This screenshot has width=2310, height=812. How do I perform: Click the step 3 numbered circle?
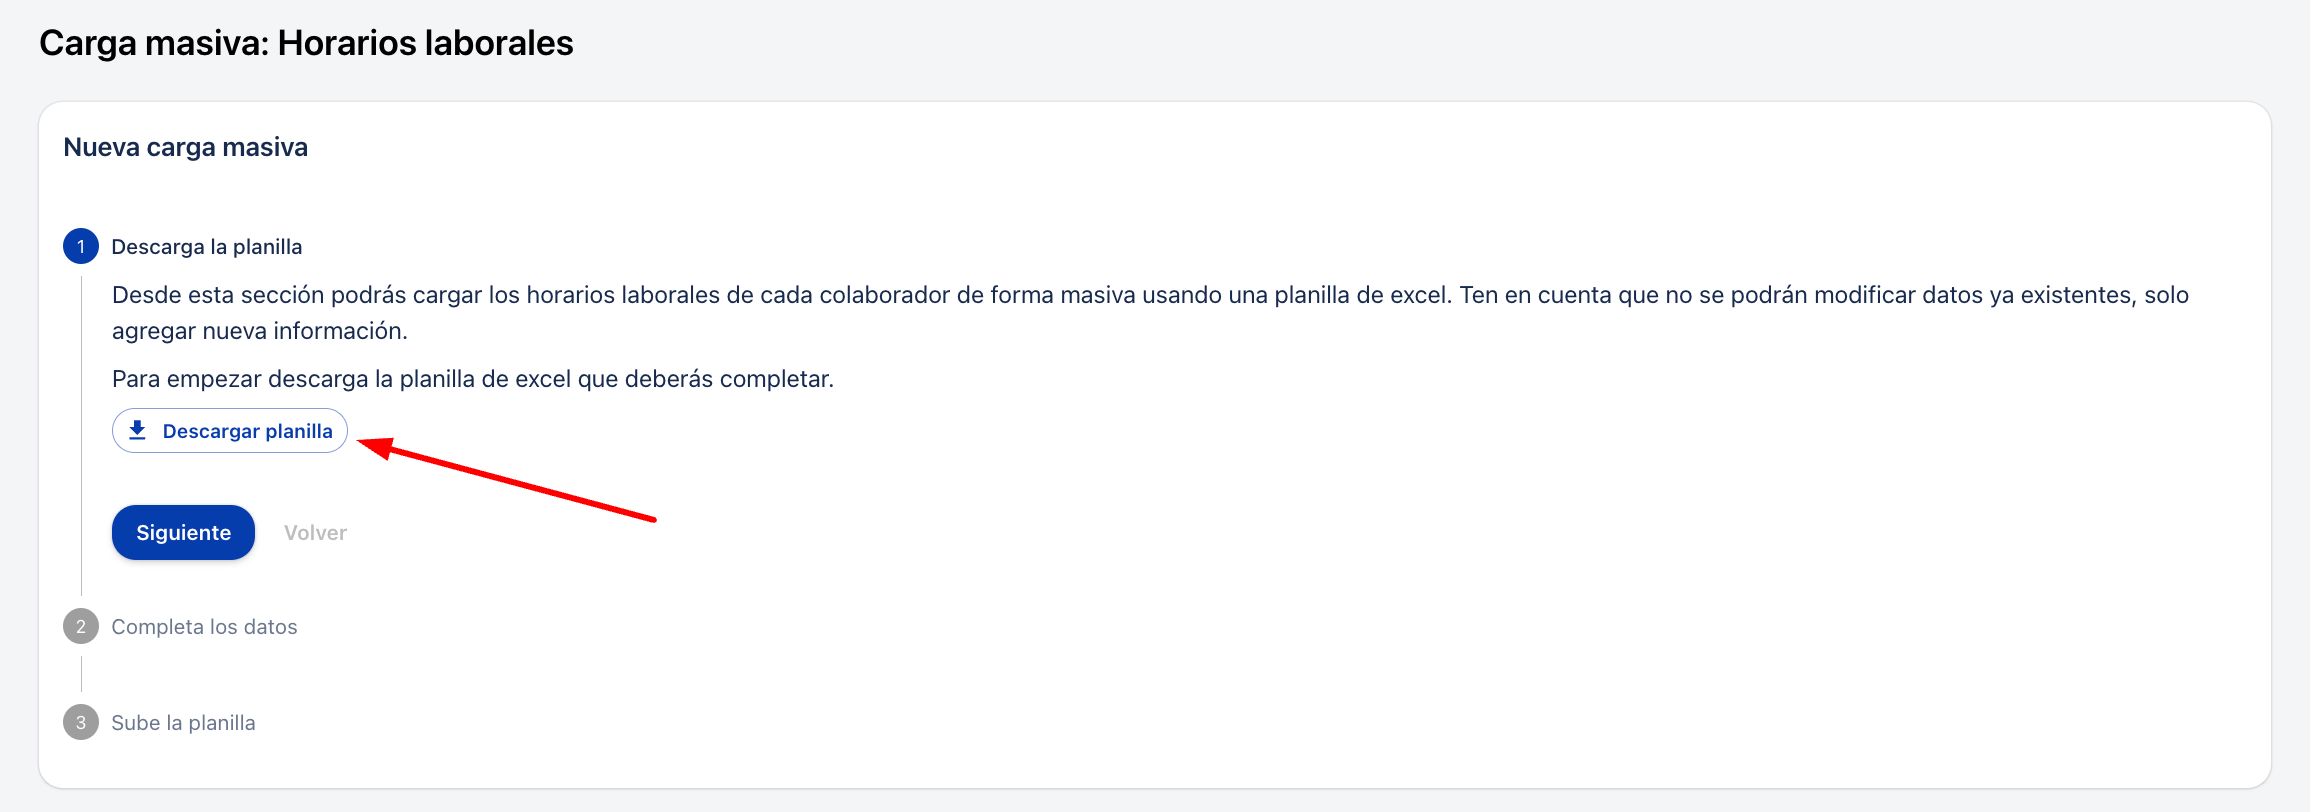tap(81, 722)
